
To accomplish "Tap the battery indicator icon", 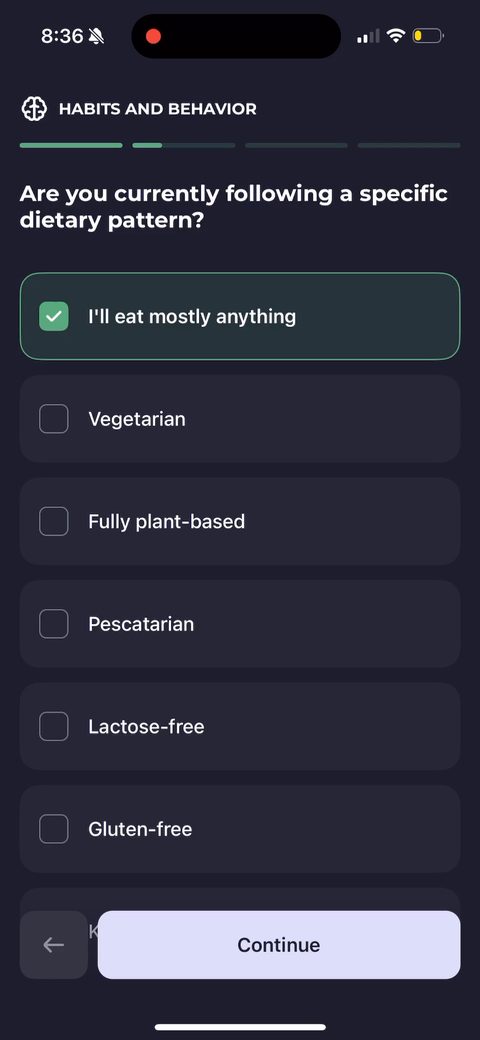I will pos(428,36).
